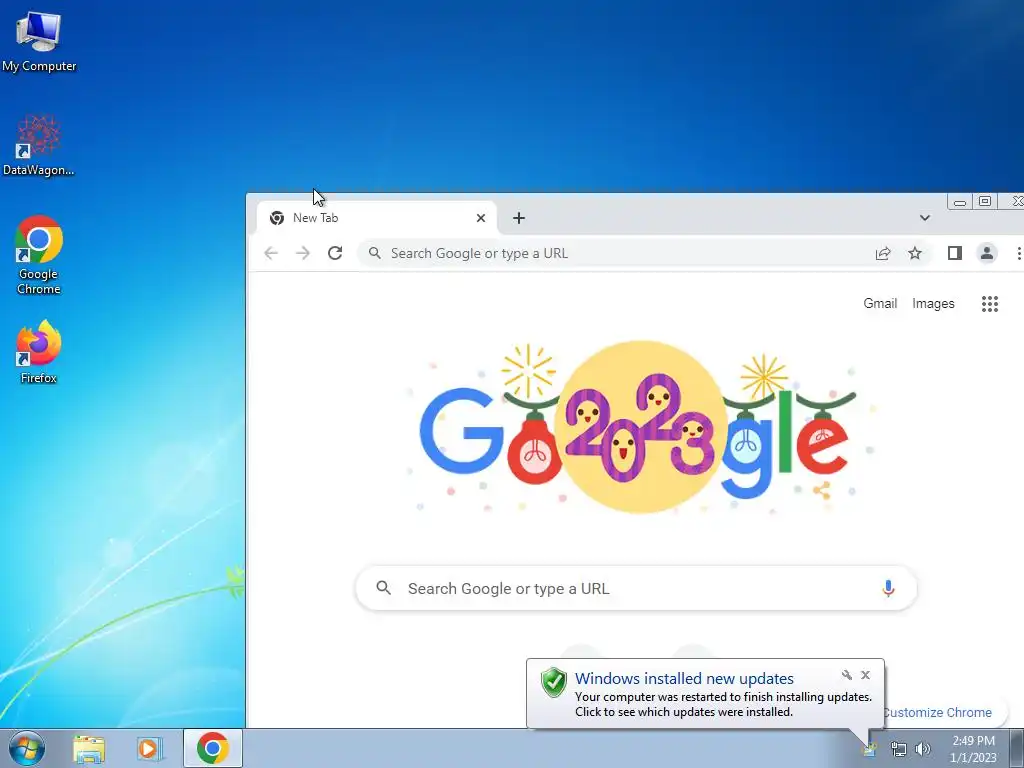Image resolution: width=1024 pixels, height=768 pixels.
Task: Click Windows Update tray icon
Action: [870, 750]
